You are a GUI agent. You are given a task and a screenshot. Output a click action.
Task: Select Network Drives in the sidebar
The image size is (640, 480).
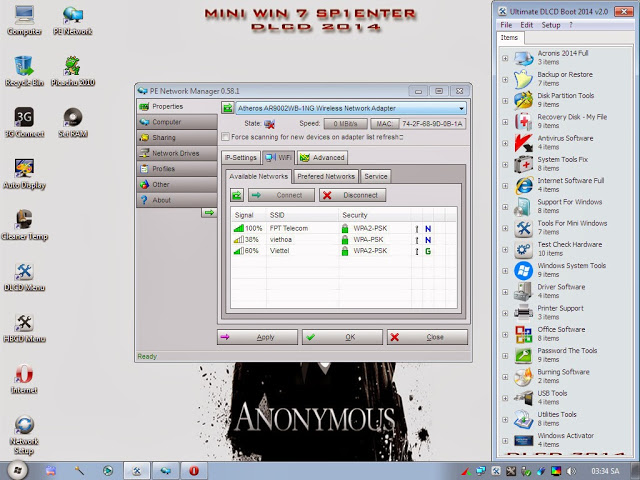[x=177, y=153]
